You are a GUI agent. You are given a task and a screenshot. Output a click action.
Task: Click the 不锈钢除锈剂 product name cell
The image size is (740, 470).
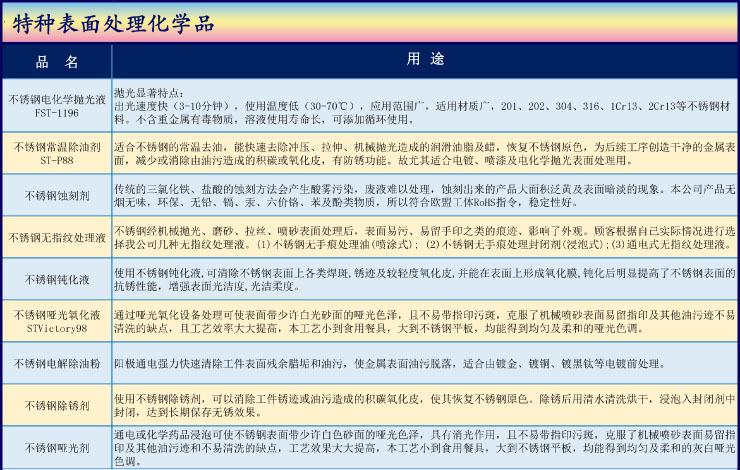(56, 405)
